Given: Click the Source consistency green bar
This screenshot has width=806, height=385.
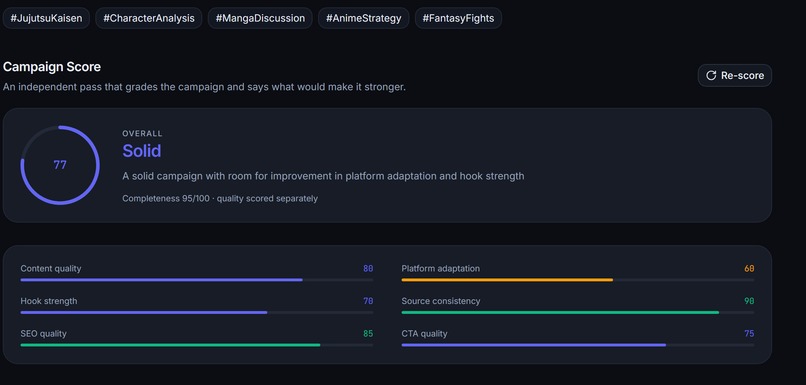Looking at the screenshot, I should pos(560,313).
